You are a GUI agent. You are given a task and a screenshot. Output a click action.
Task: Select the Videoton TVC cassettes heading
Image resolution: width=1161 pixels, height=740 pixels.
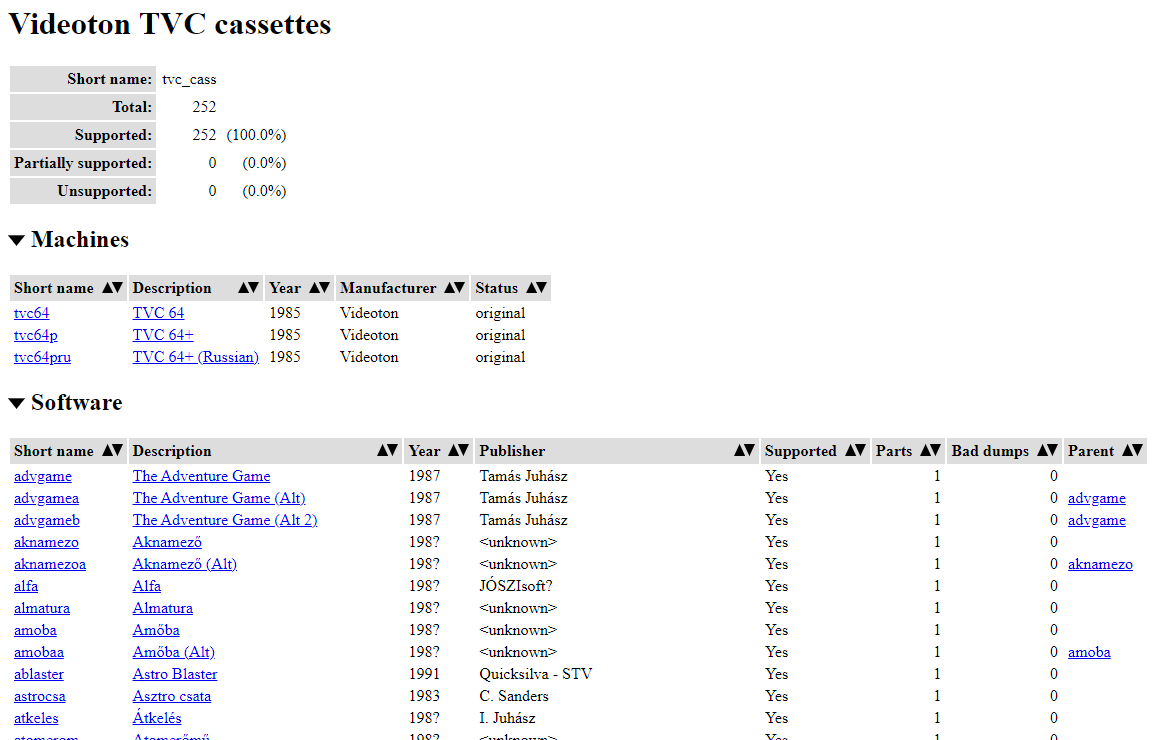tap(170, 24)
